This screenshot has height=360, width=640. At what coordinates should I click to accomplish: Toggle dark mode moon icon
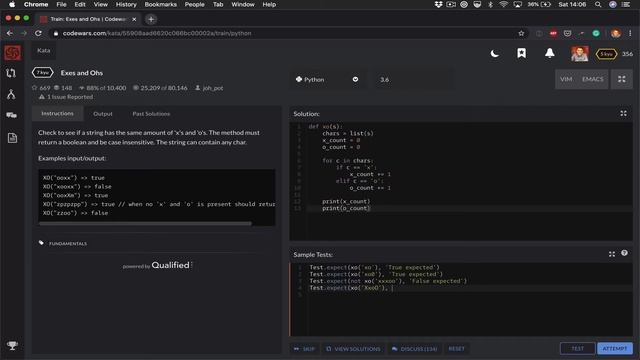coord(495,53)
